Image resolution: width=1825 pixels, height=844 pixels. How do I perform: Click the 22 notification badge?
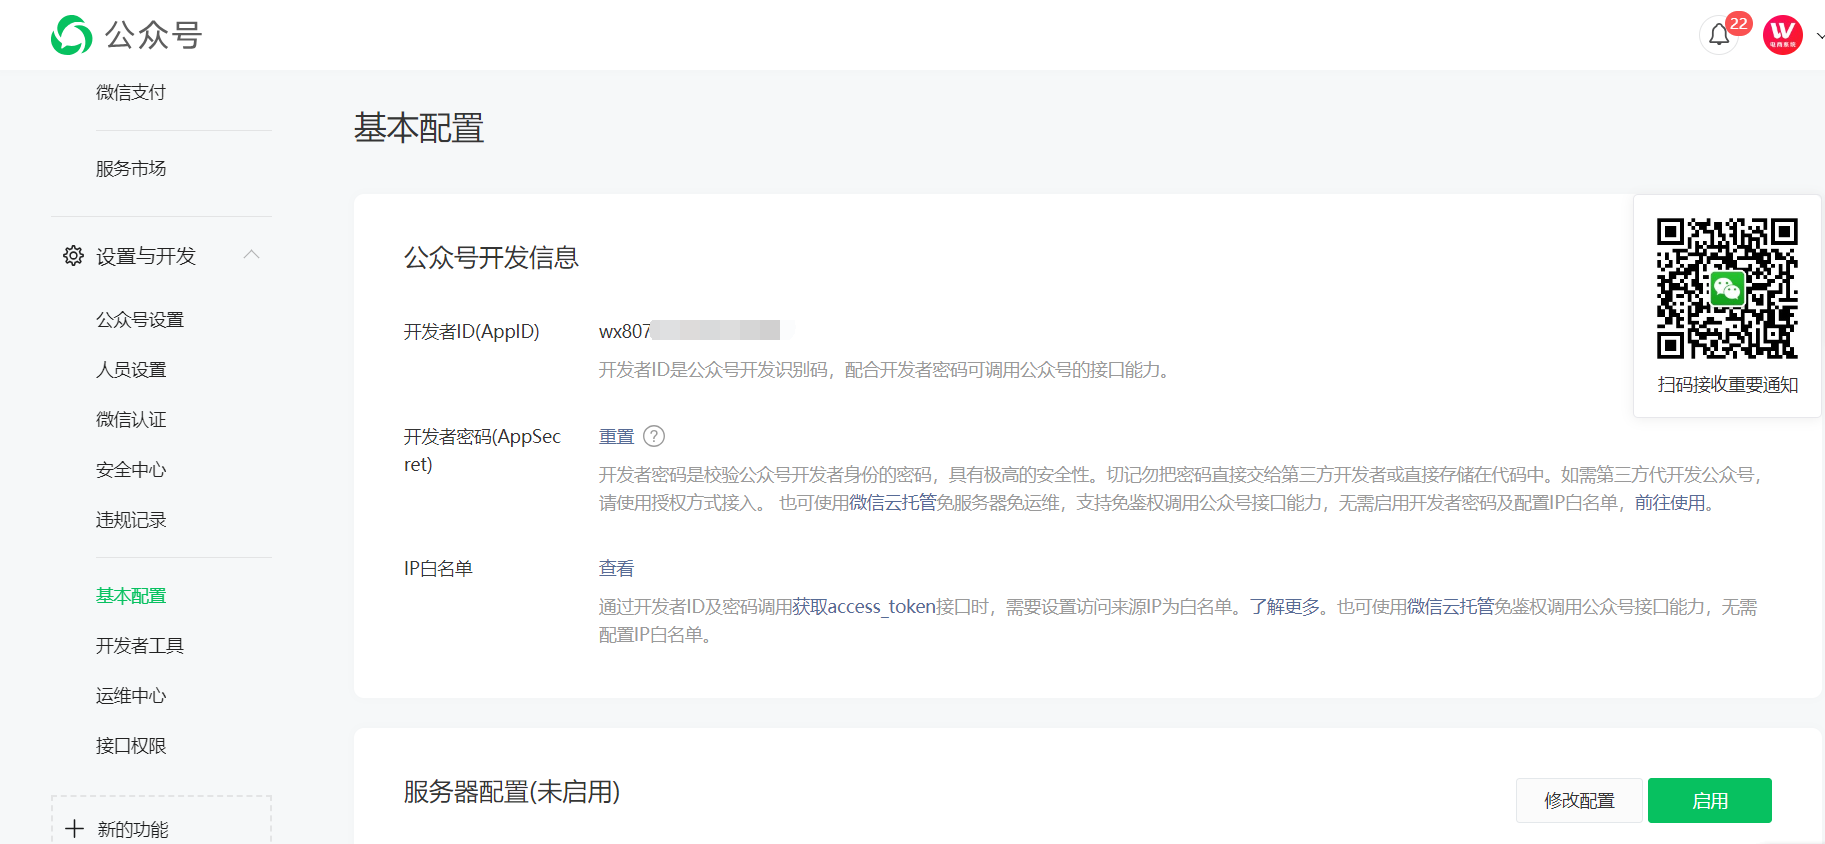[x=1739, y=23]
